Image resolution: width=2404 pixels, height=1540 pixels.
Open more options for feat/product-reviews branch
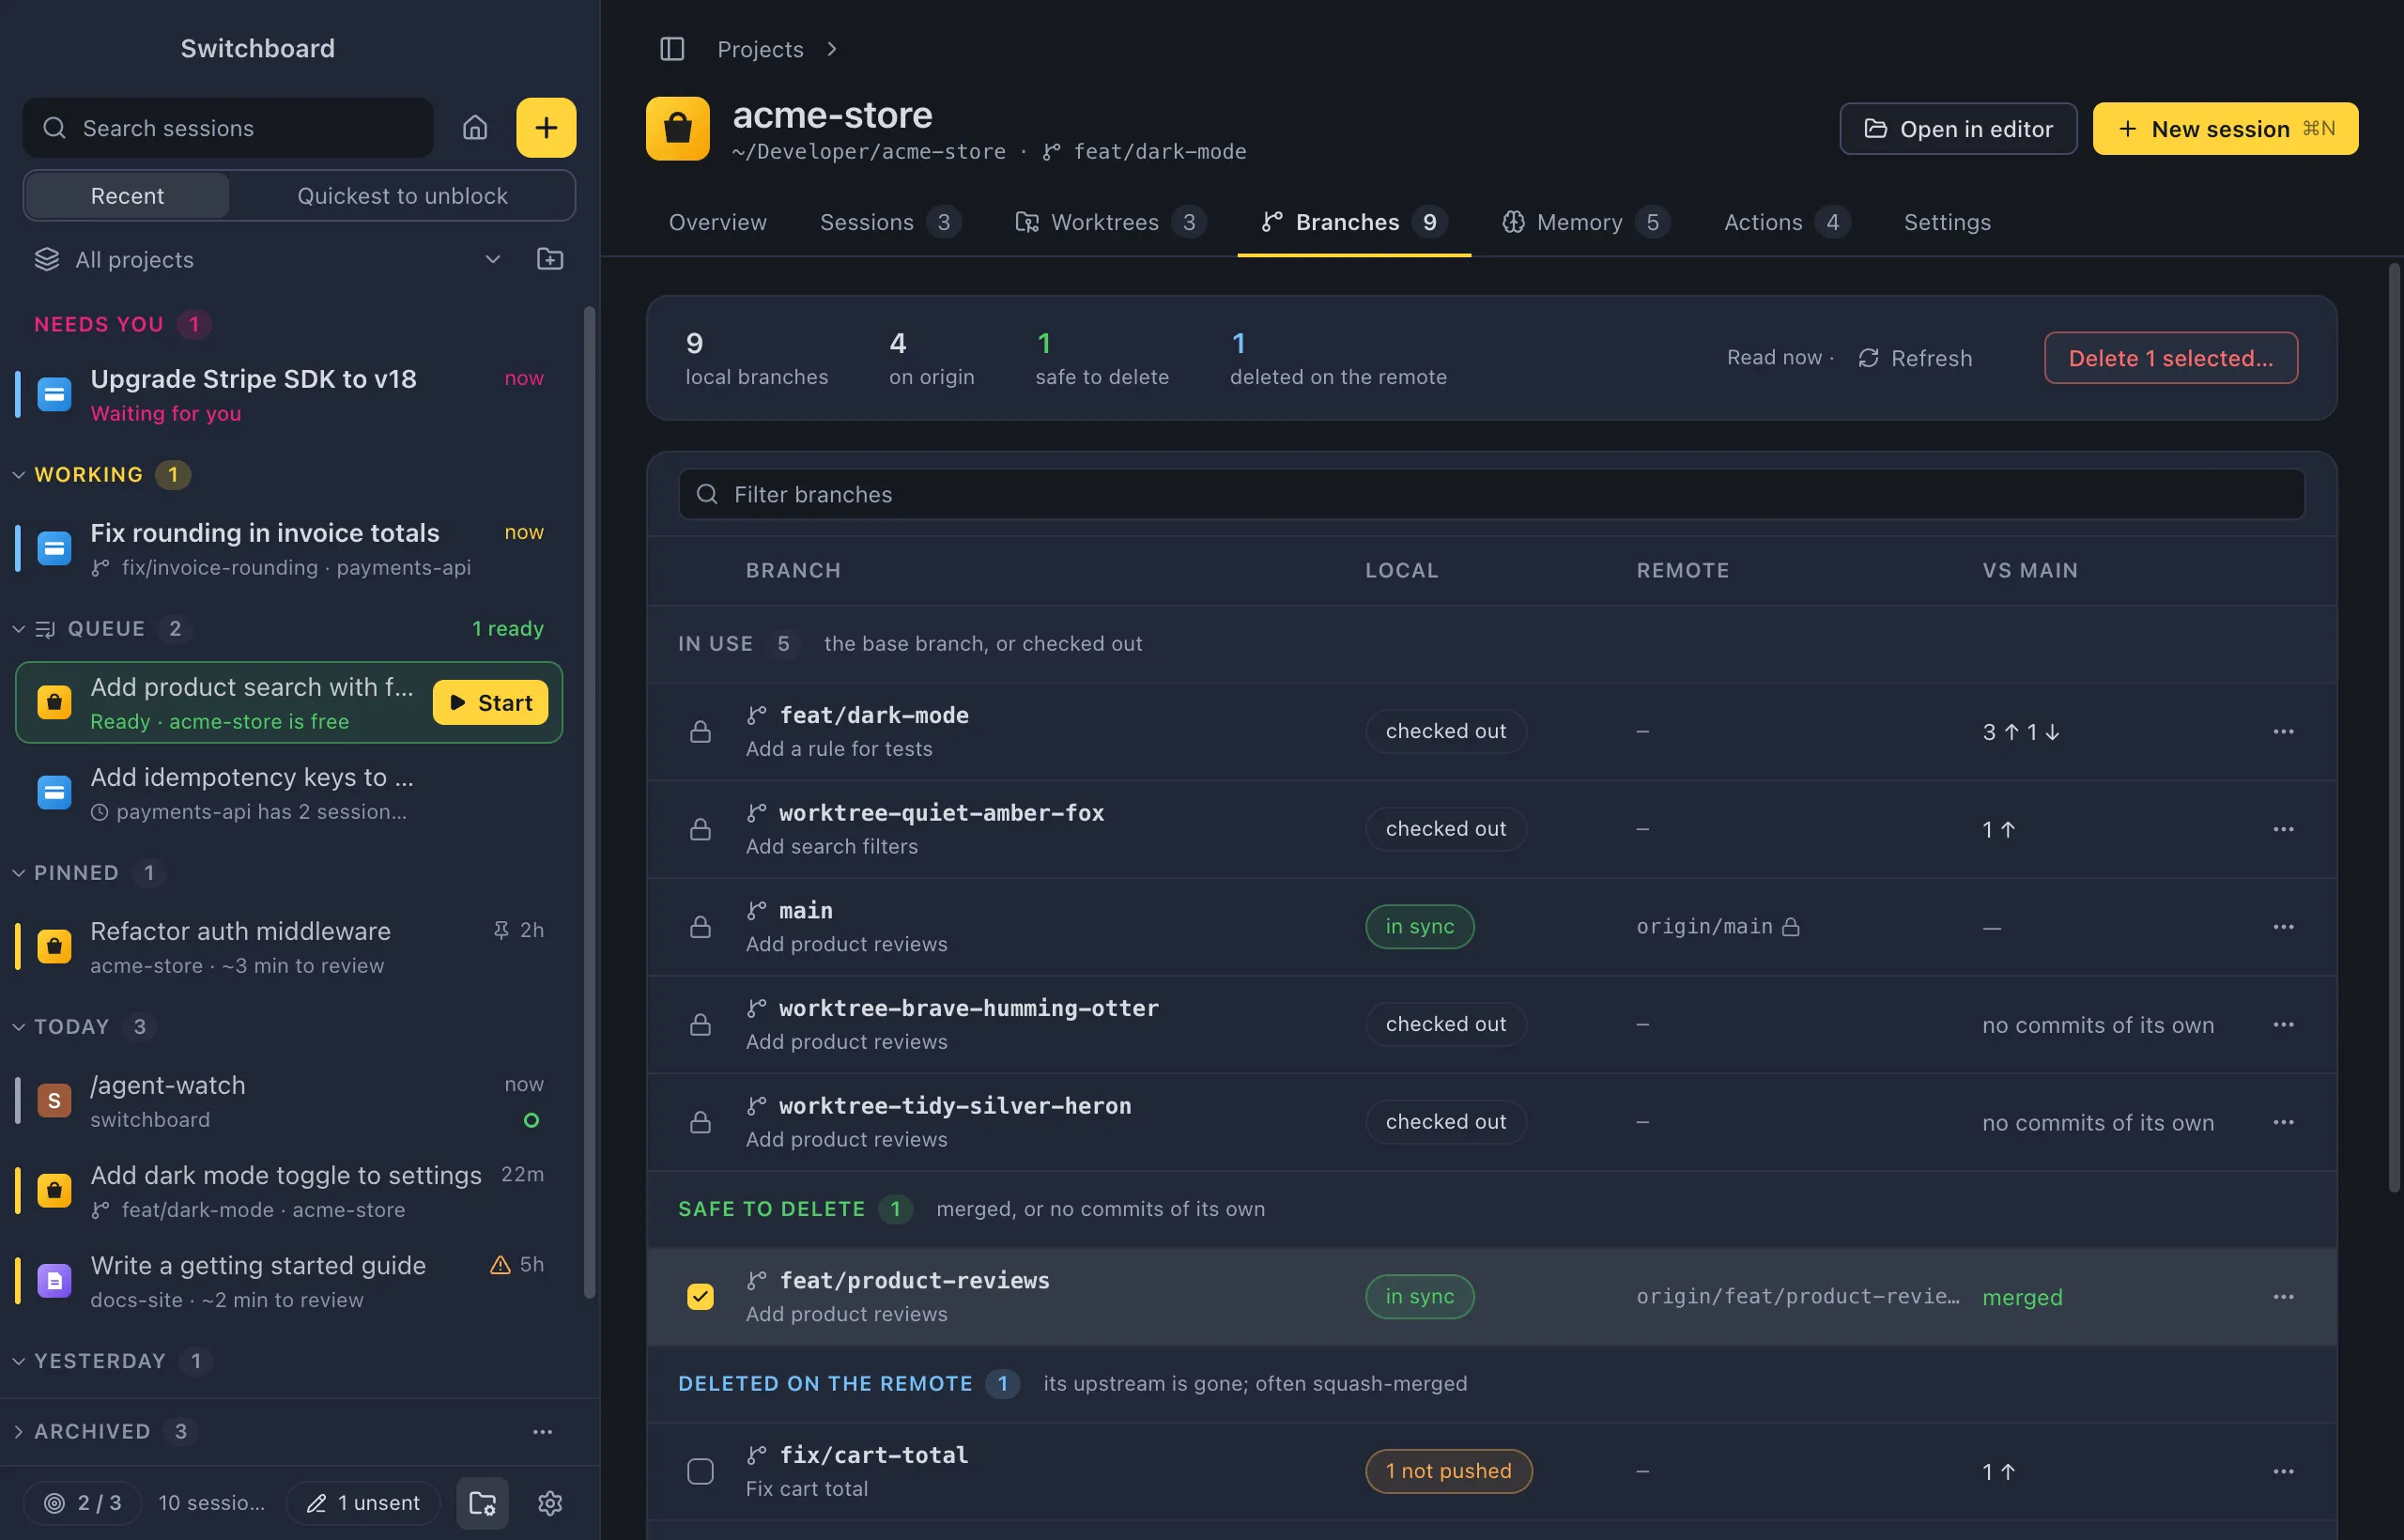click(2283, 1297)
